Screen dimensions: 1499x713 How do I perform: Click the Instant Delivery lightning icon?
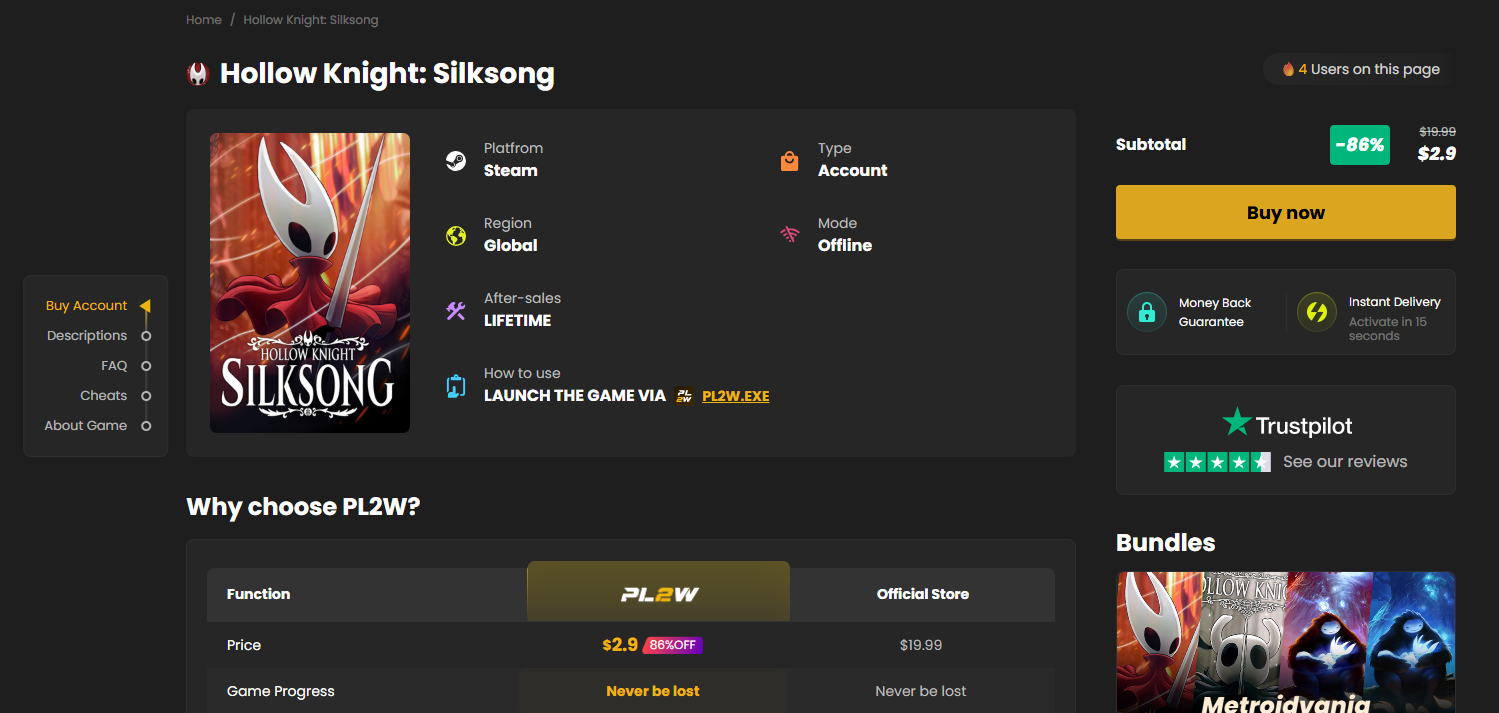(1317, 311)
